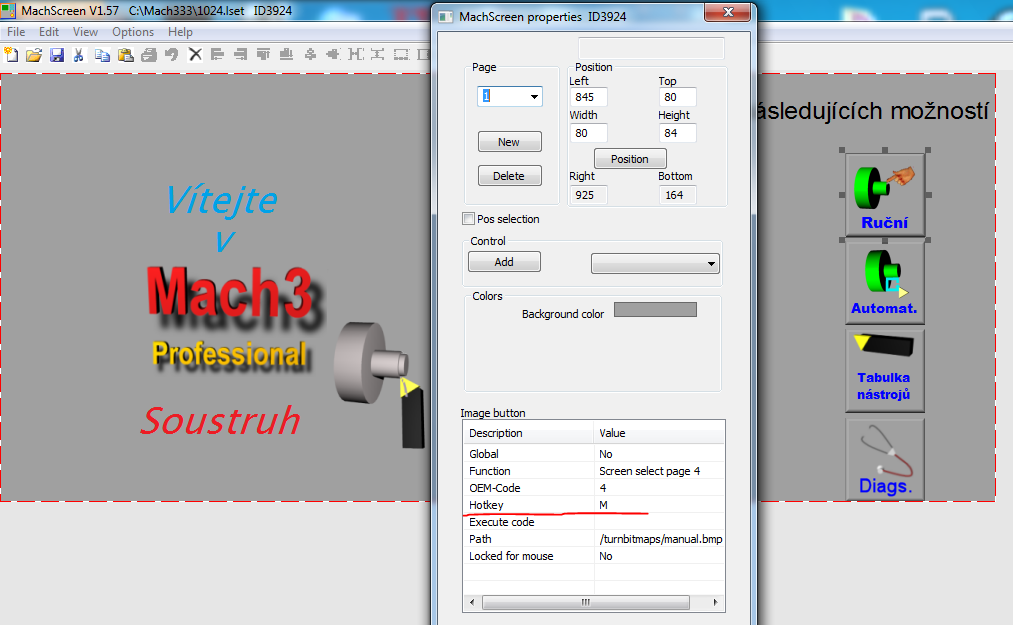Click the New page button

509,142
